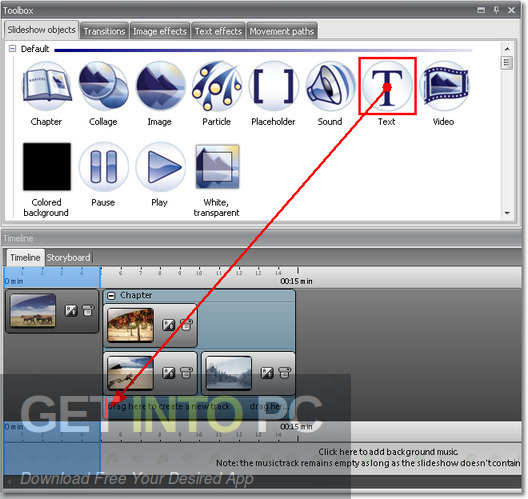This screenshot has height=499, width=528.
Task: Open caption icon on beach clip
Action: [x=186, y=373]
